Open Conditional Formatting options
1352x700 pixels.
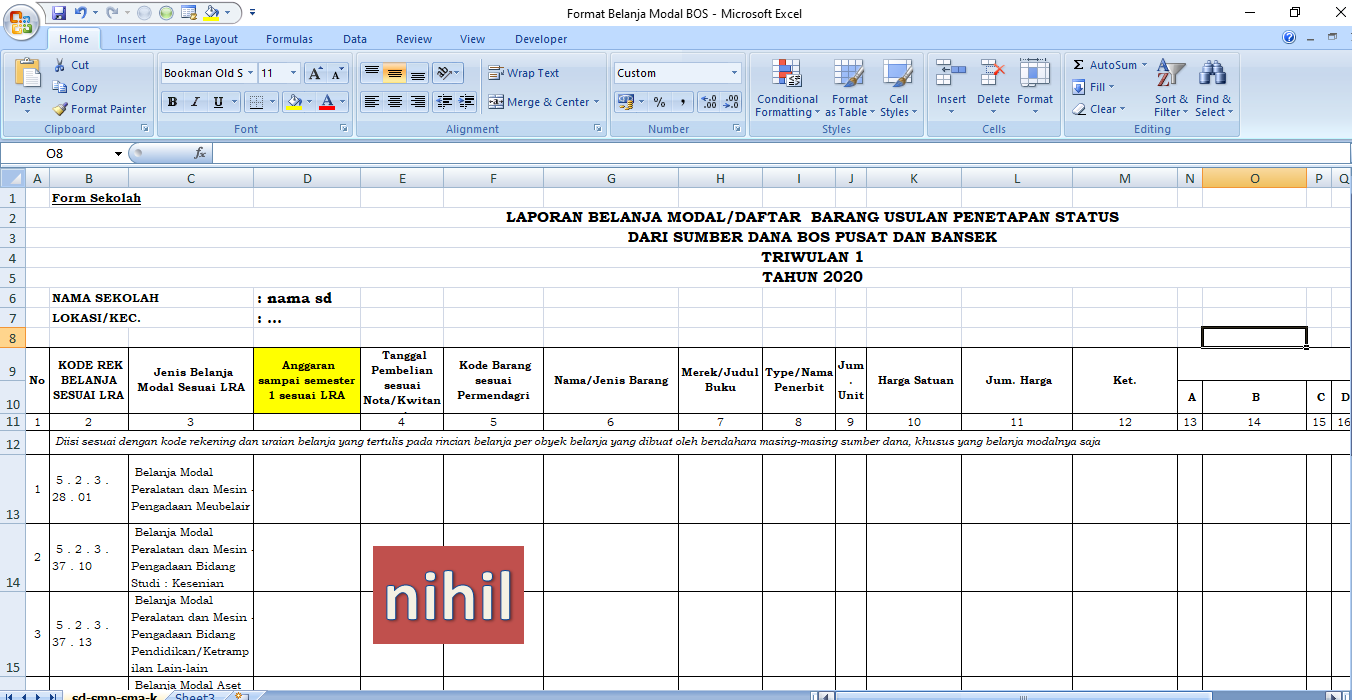click(x=787, y=88)
